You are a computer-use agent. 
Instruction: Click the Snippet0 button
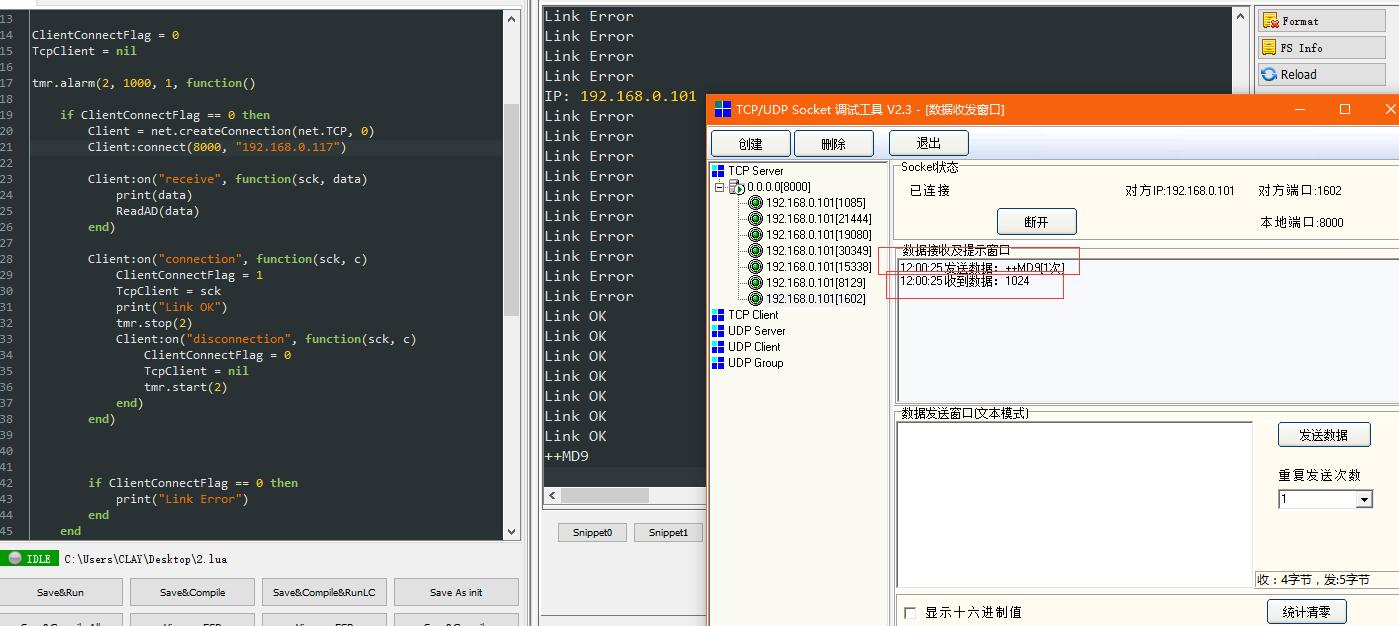(592, 532)
